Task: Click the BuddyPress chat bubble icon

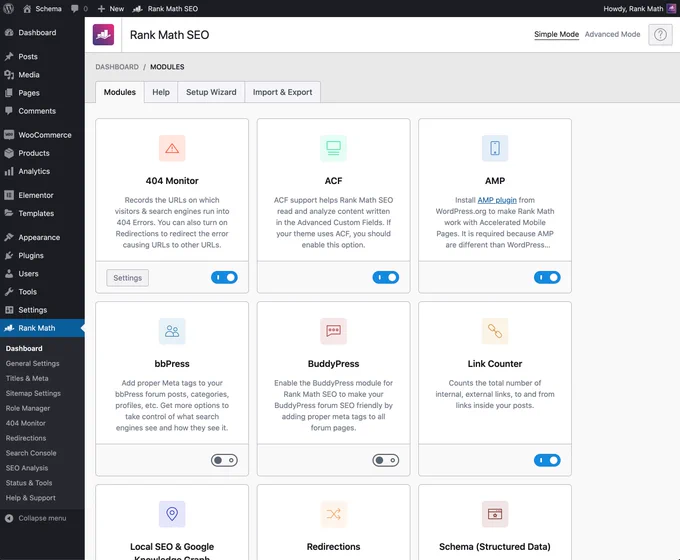Action: [333, 331]
